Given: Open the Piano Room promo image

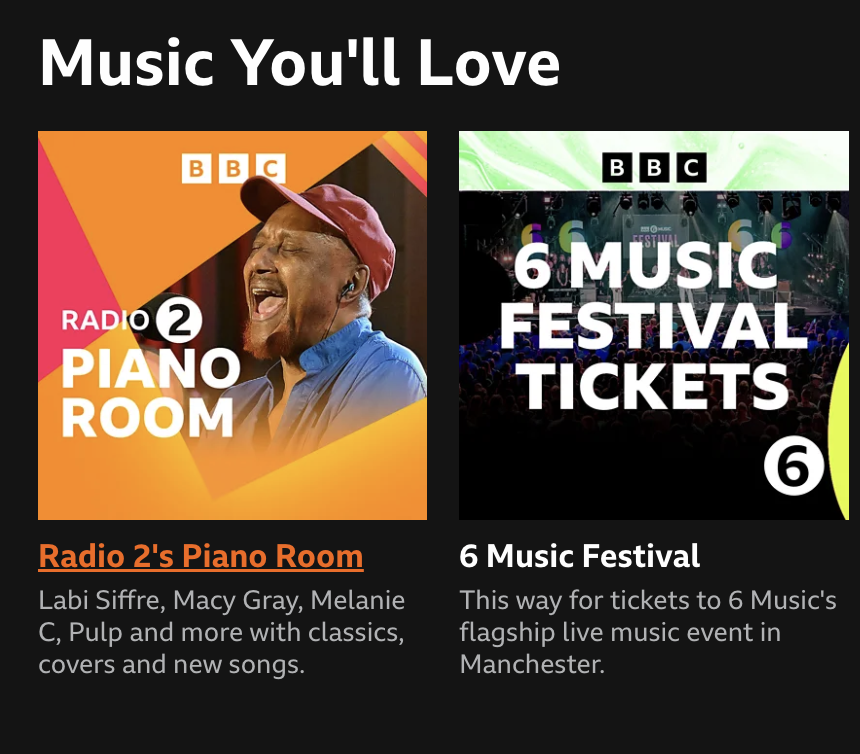Looking at the screenshot, I should click(x=232, y=324).
